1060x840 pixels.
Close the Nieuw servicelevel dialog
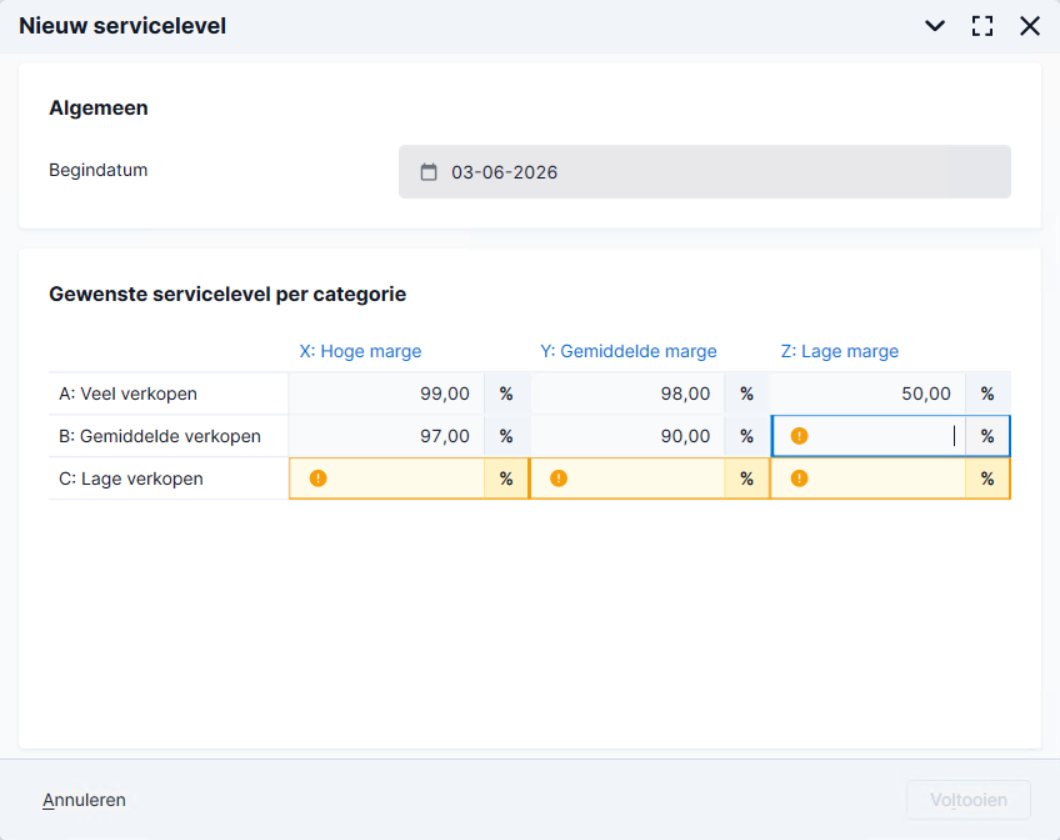(x=1030, y=26)
